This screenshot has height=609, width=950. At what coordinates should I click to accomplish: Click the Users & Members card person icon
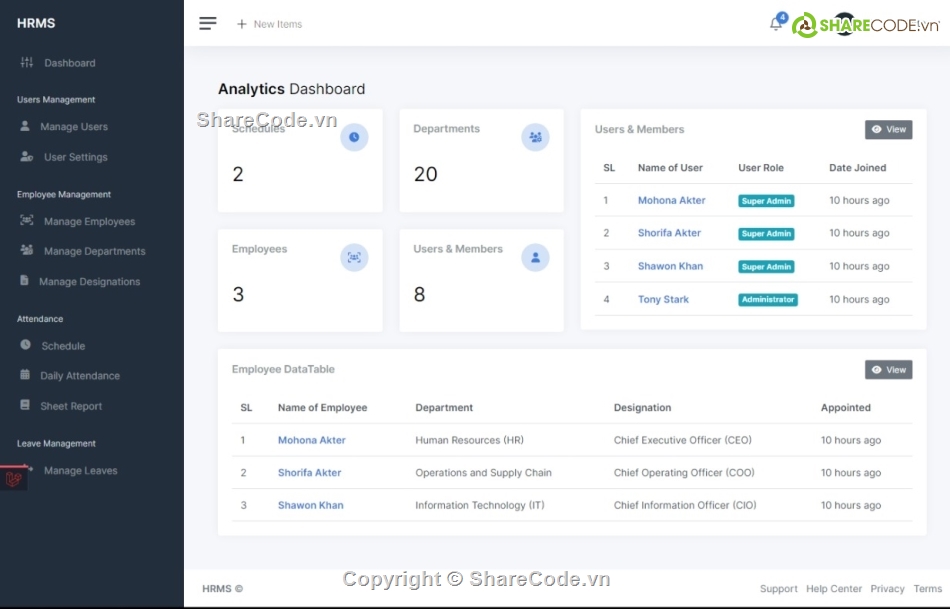point(535,257)
